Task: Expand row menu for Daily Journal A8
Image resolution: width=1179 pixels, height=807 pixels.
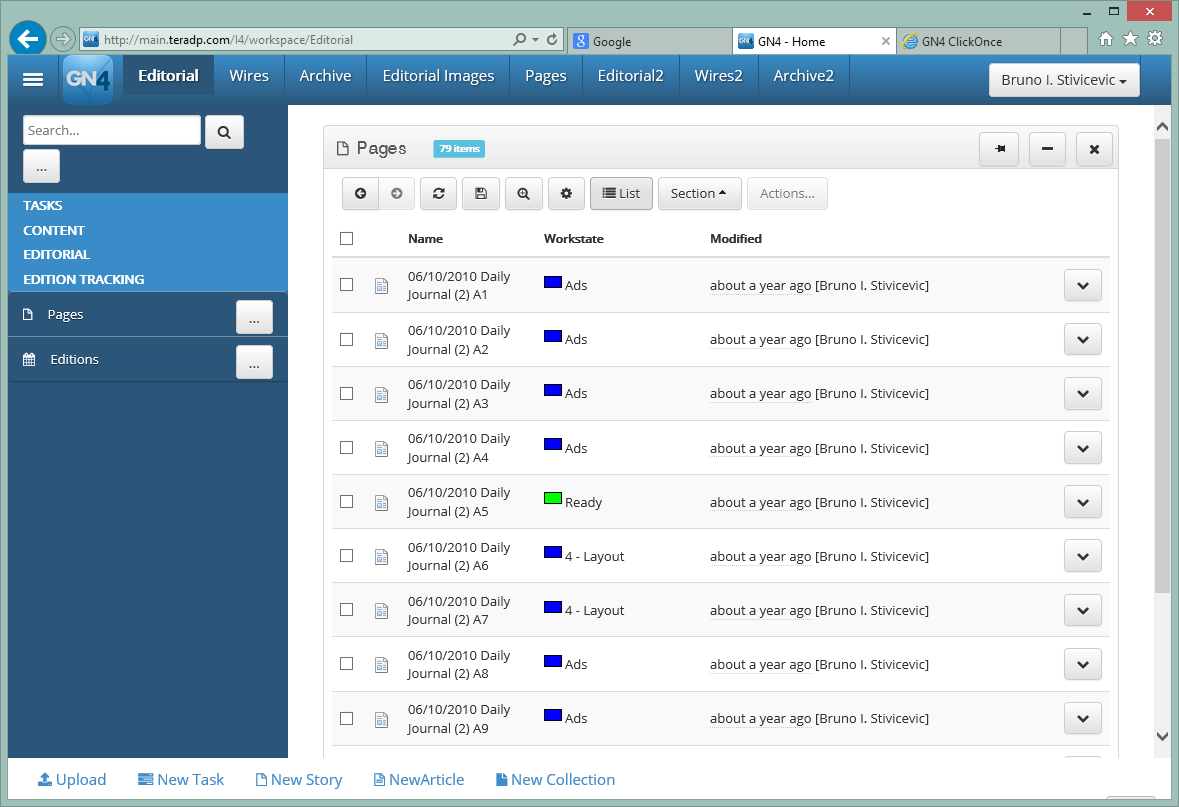Action: point(1083,665)
